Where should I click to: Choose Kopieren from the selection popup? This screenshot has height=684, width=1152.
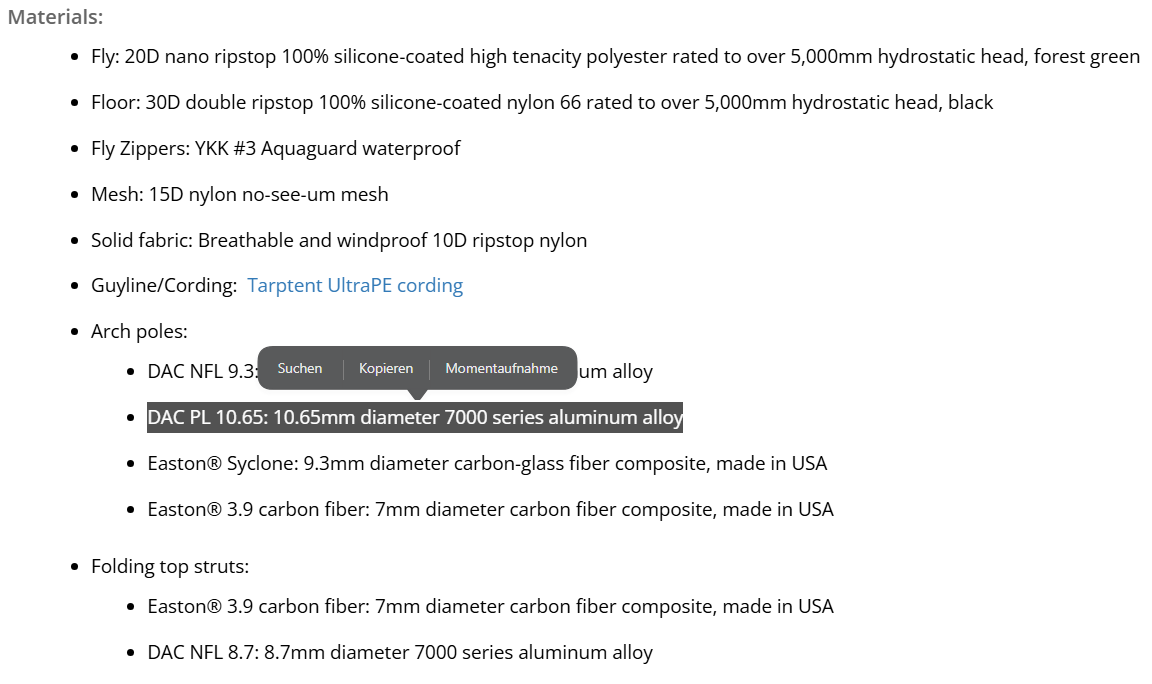coord(386,368)
